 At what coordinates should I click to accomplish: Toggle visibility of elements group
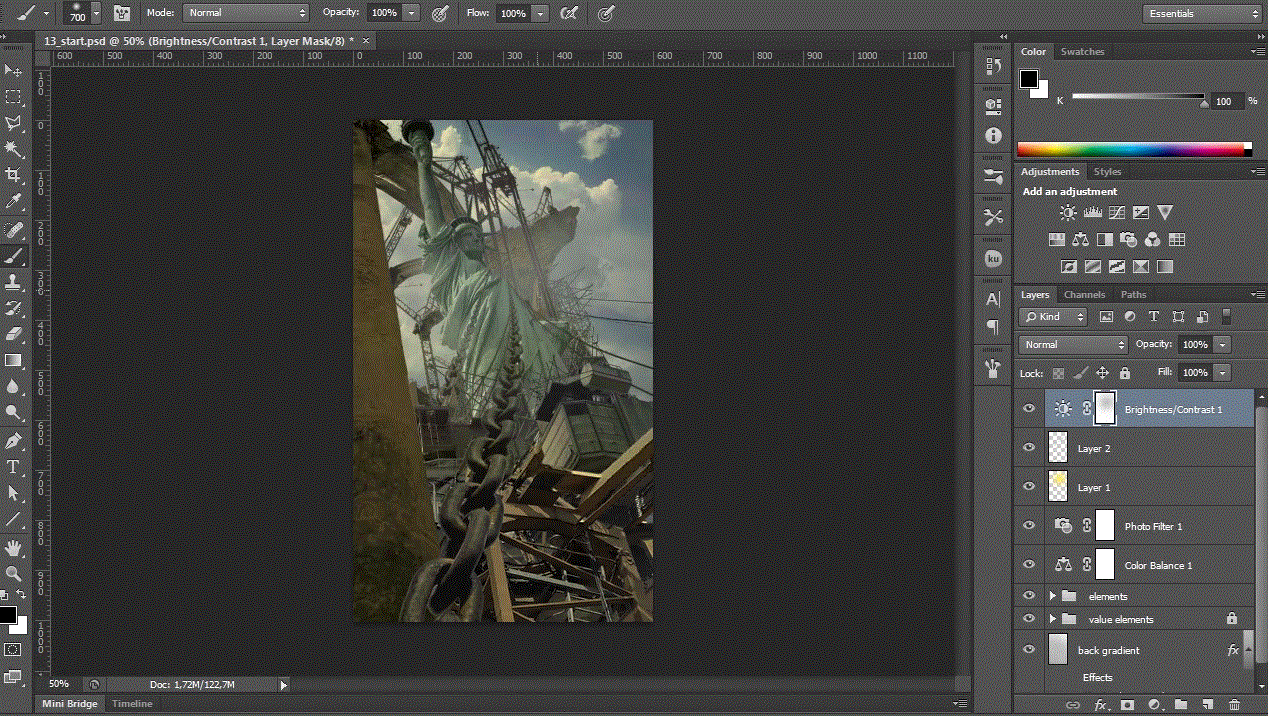(x=1029, y=596)
